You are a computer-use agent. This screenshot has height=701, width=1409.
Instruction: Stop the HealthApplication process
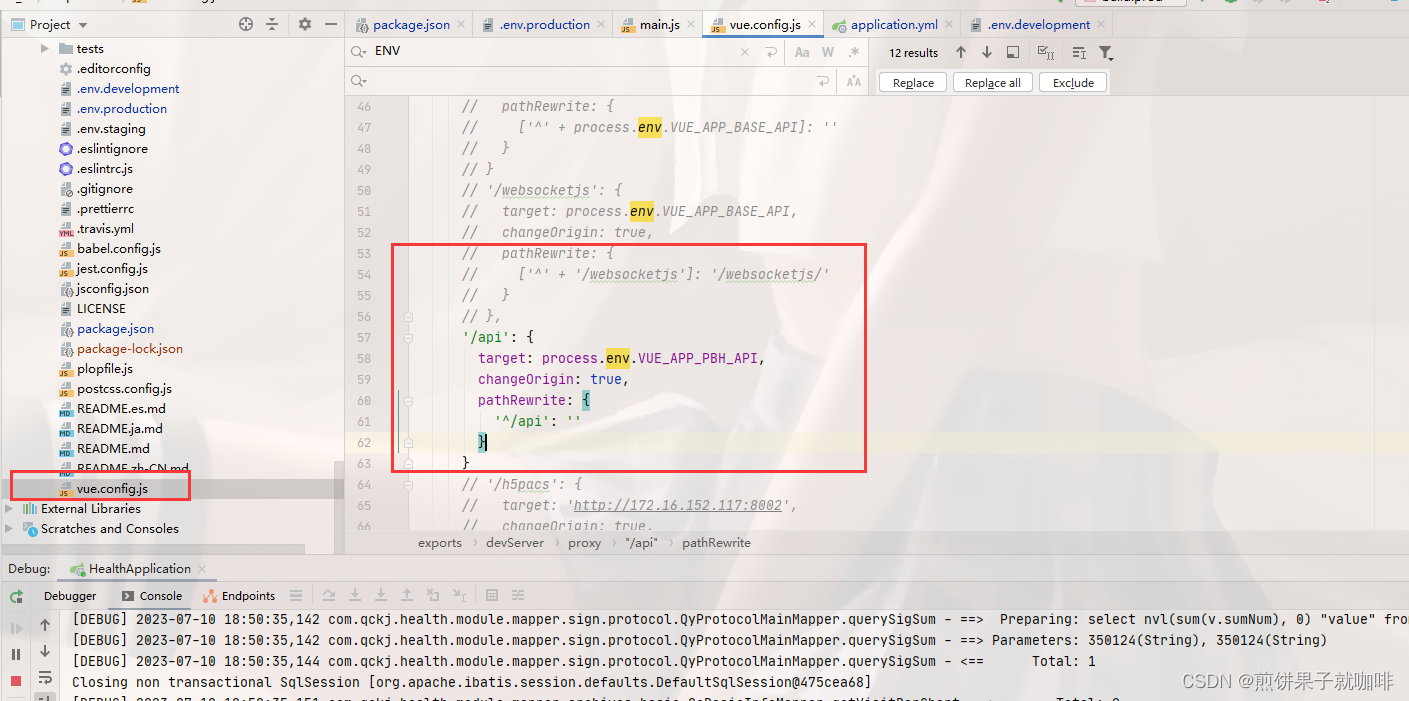[16, 681]
